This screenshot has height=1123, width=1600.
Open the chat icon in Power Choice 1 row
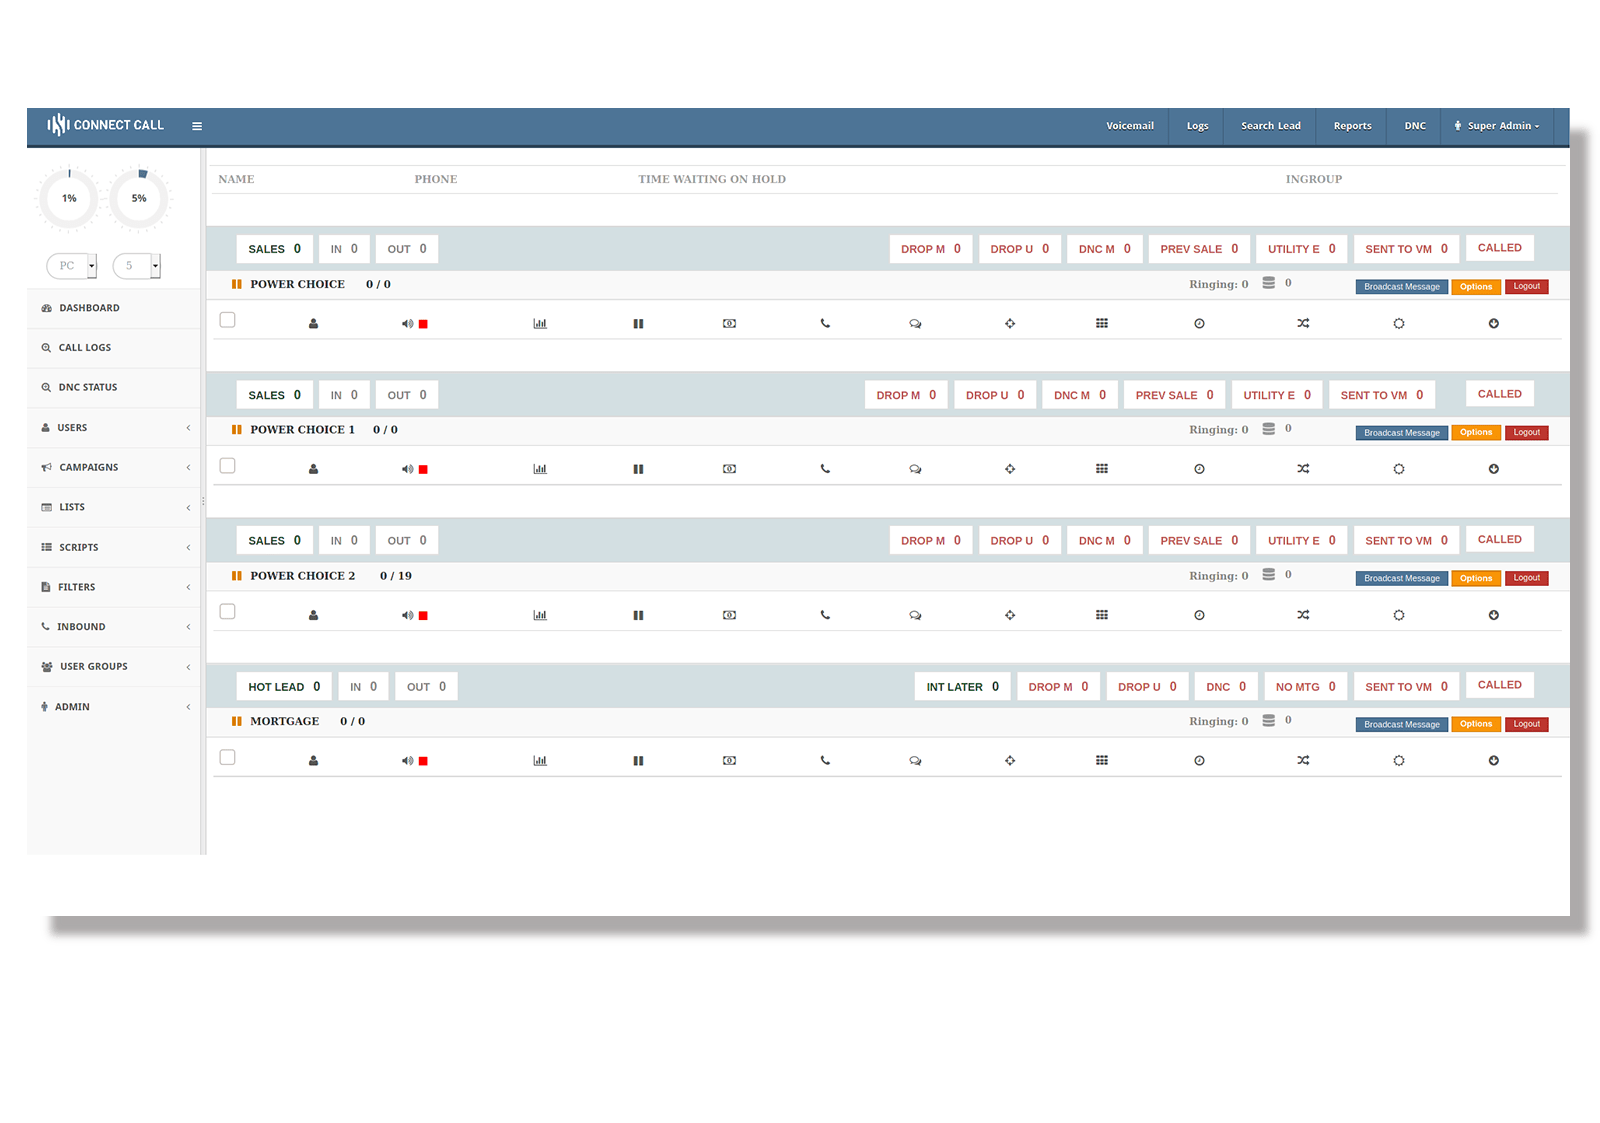pyautogui.click(x=915, y=468)
